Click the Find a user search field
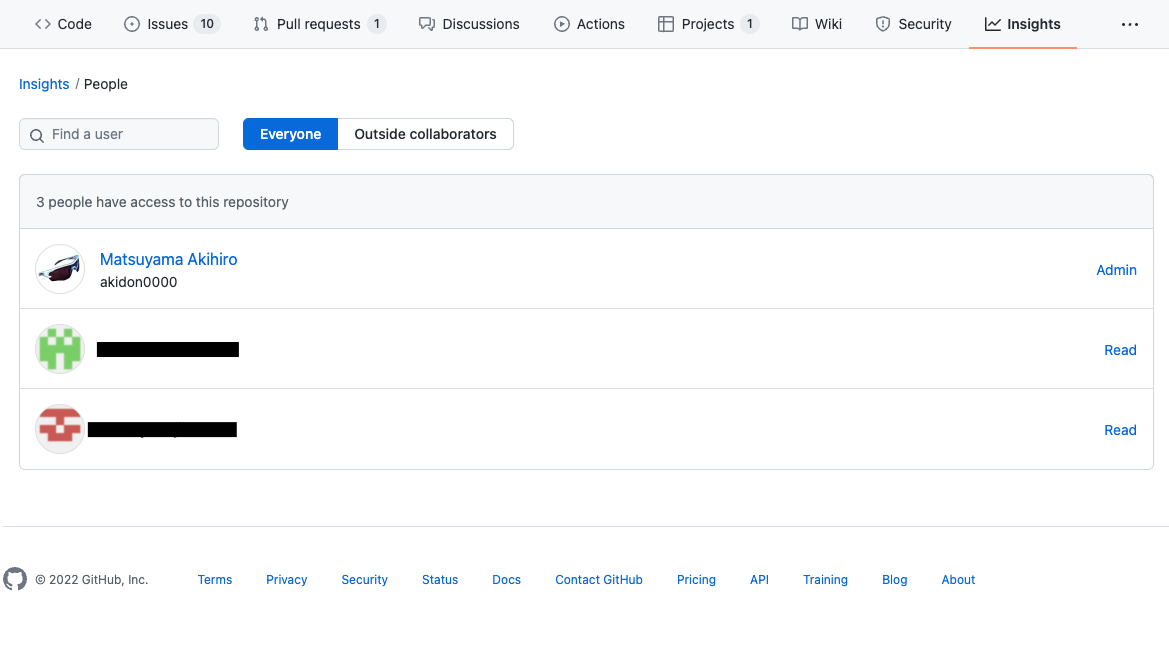Image resolution: width=1169 pixels, height=651 pixels. [x=119, y=134]
